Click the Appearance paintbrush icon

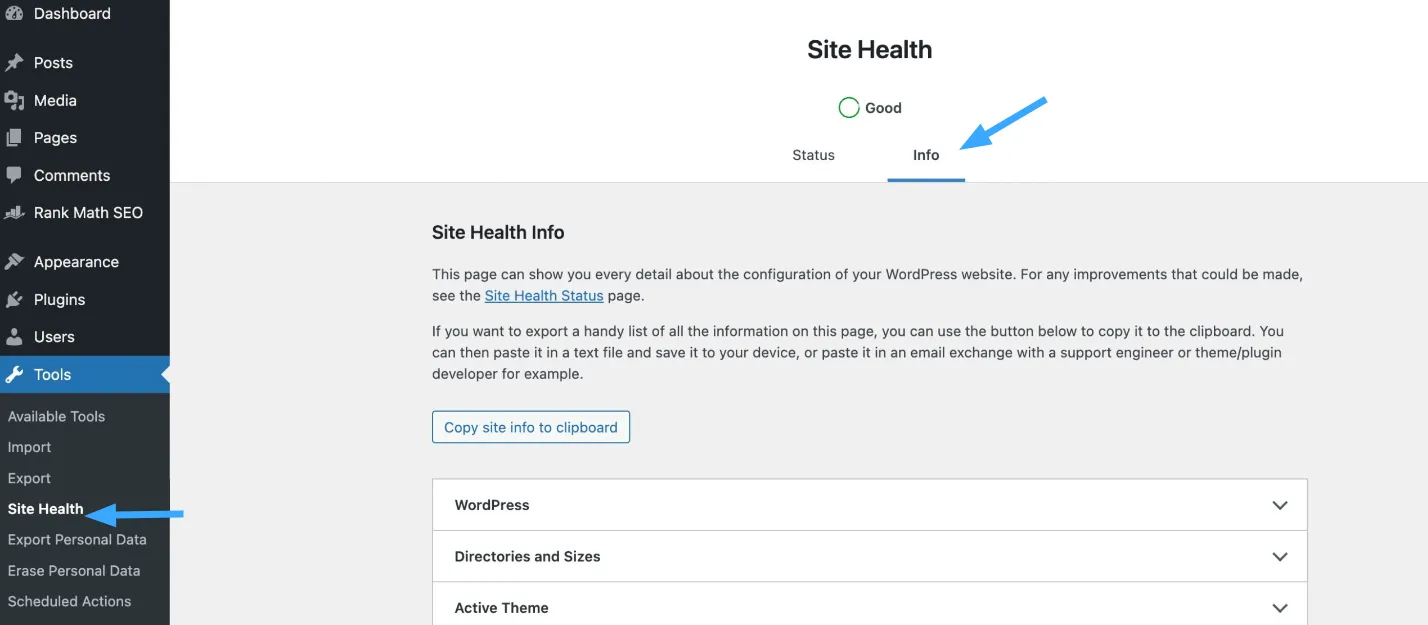14,262
